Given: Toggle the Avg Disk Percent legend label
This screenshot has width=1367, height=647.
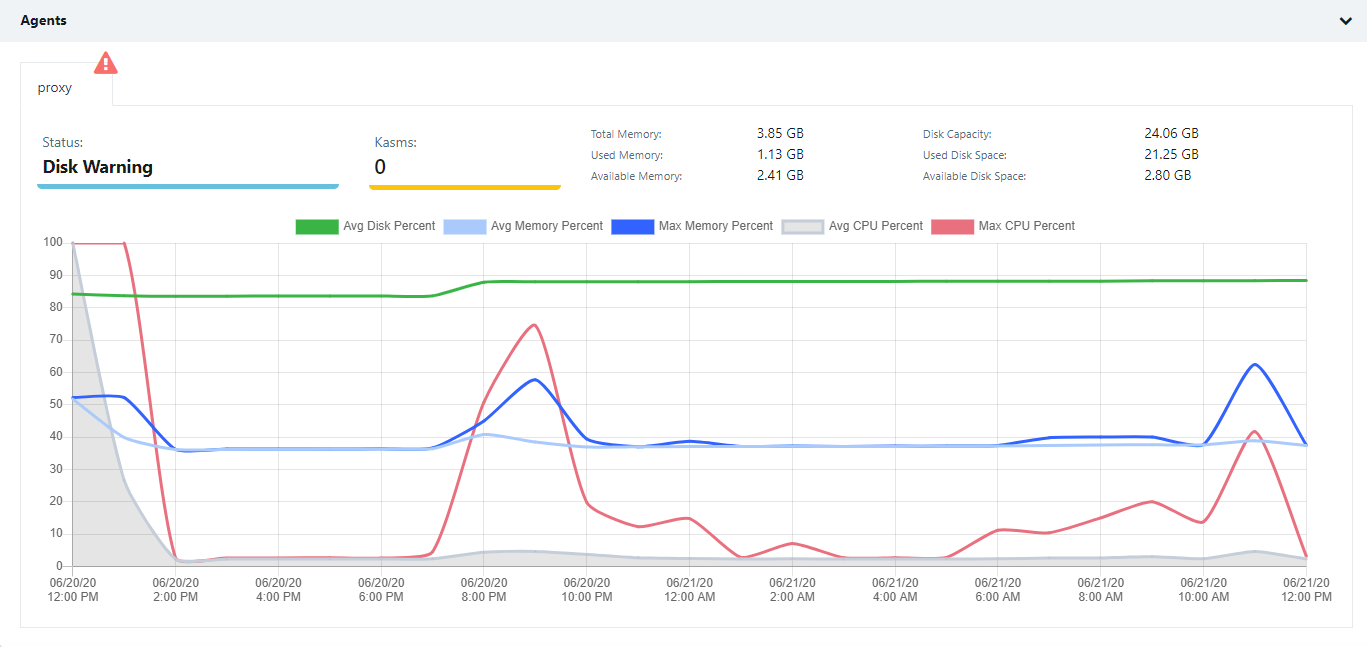Looking at the screenshot, I should pos(389,226).
